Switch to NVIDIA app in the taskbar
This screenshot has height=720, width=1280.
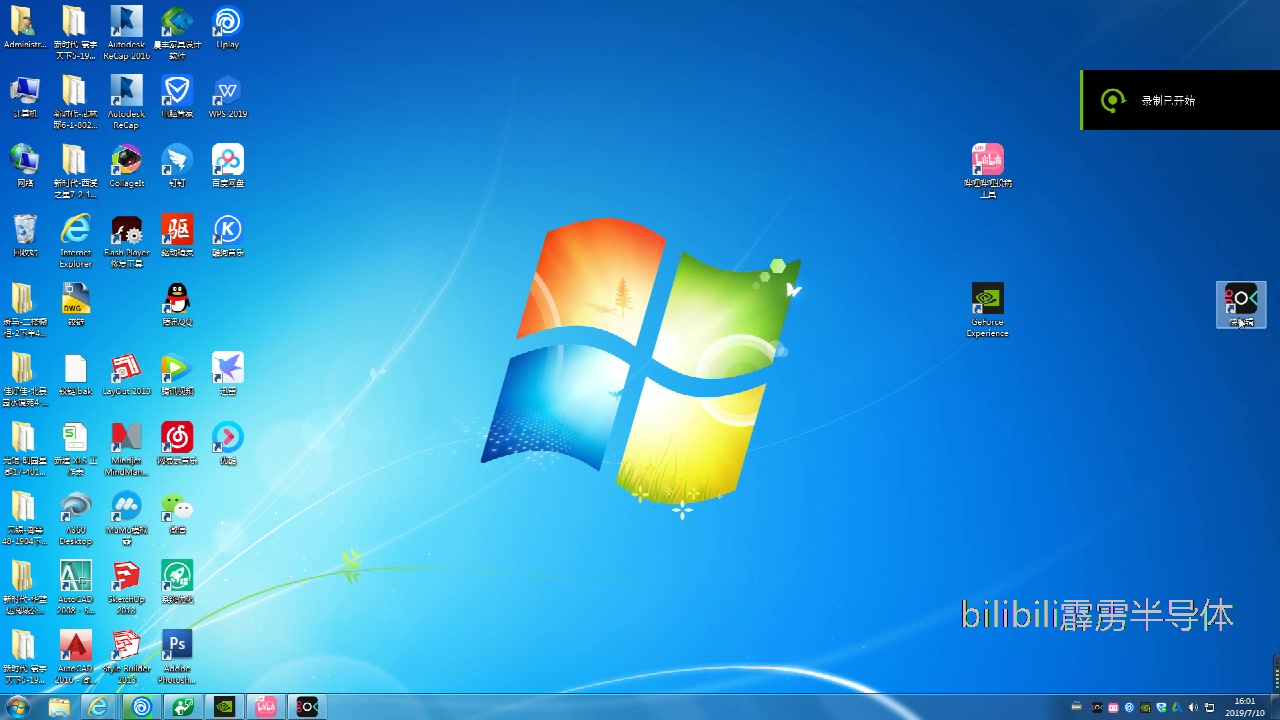(225, 707)
